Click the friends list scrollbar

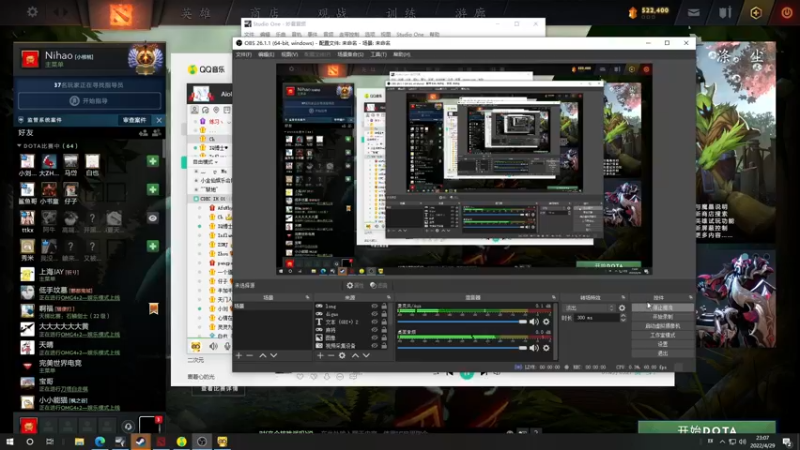click(164, 148)
